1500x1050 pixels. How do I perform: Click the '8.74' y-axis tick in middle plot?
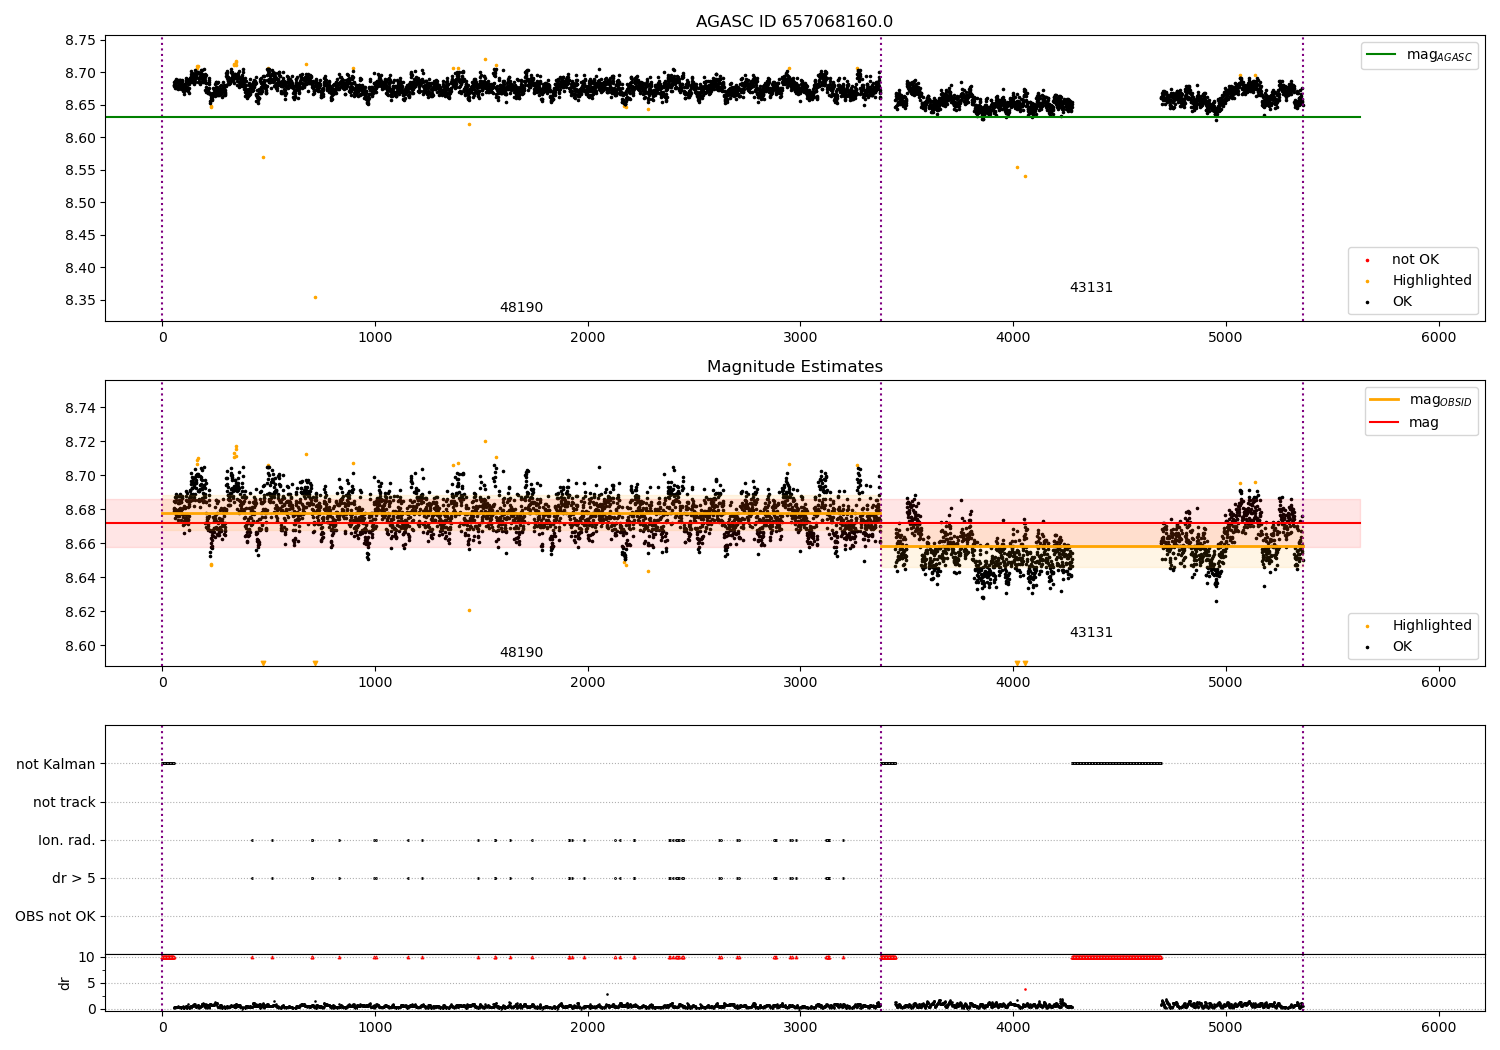point(81,409)
